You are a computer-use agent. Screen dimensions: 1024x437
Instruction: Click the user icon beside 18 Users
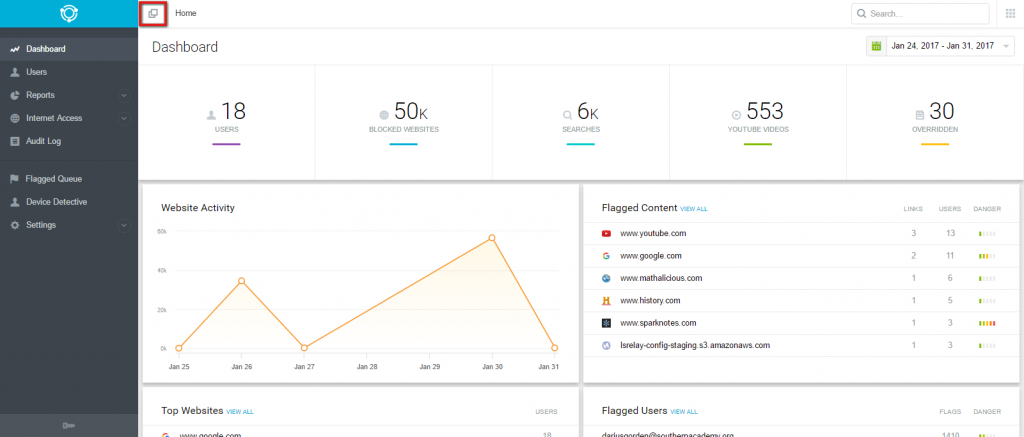pyautogui.click(x=211, y=116)
